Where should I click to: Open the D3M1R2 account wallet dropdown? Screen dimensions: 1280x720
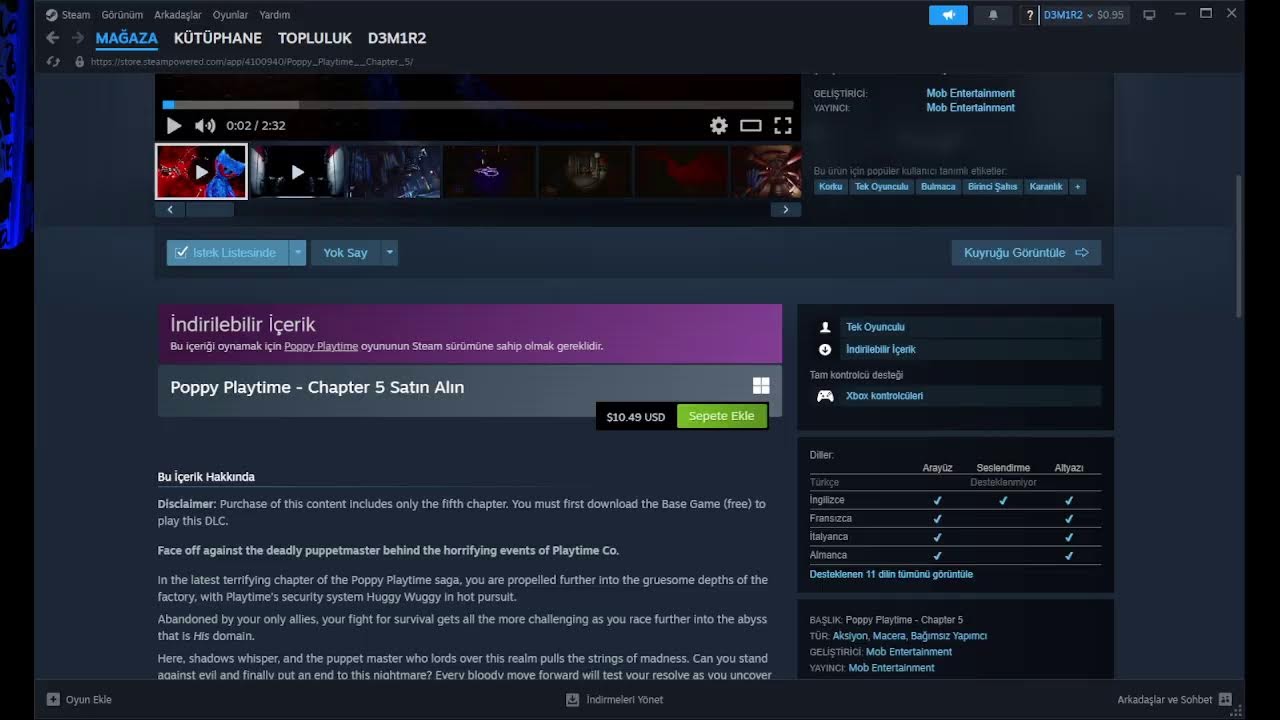click(x=1084, y=15)
